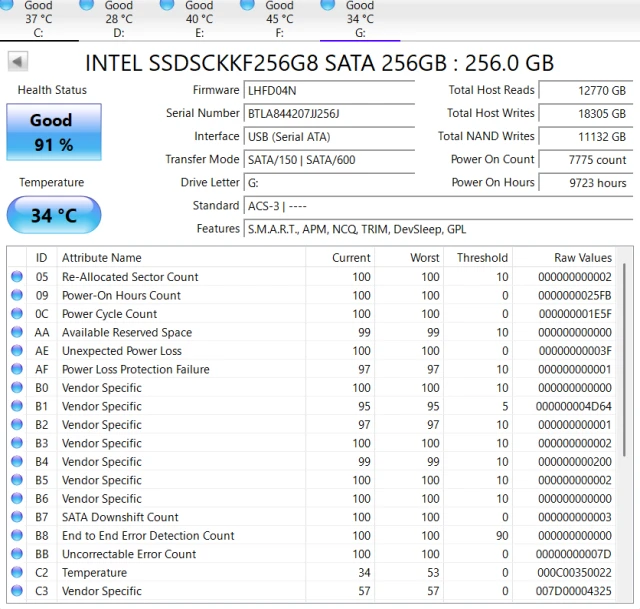This screenshot has width=640, height=609.
Task: Click Total Host Reads value 12770 GB
Action: [586, 90]
